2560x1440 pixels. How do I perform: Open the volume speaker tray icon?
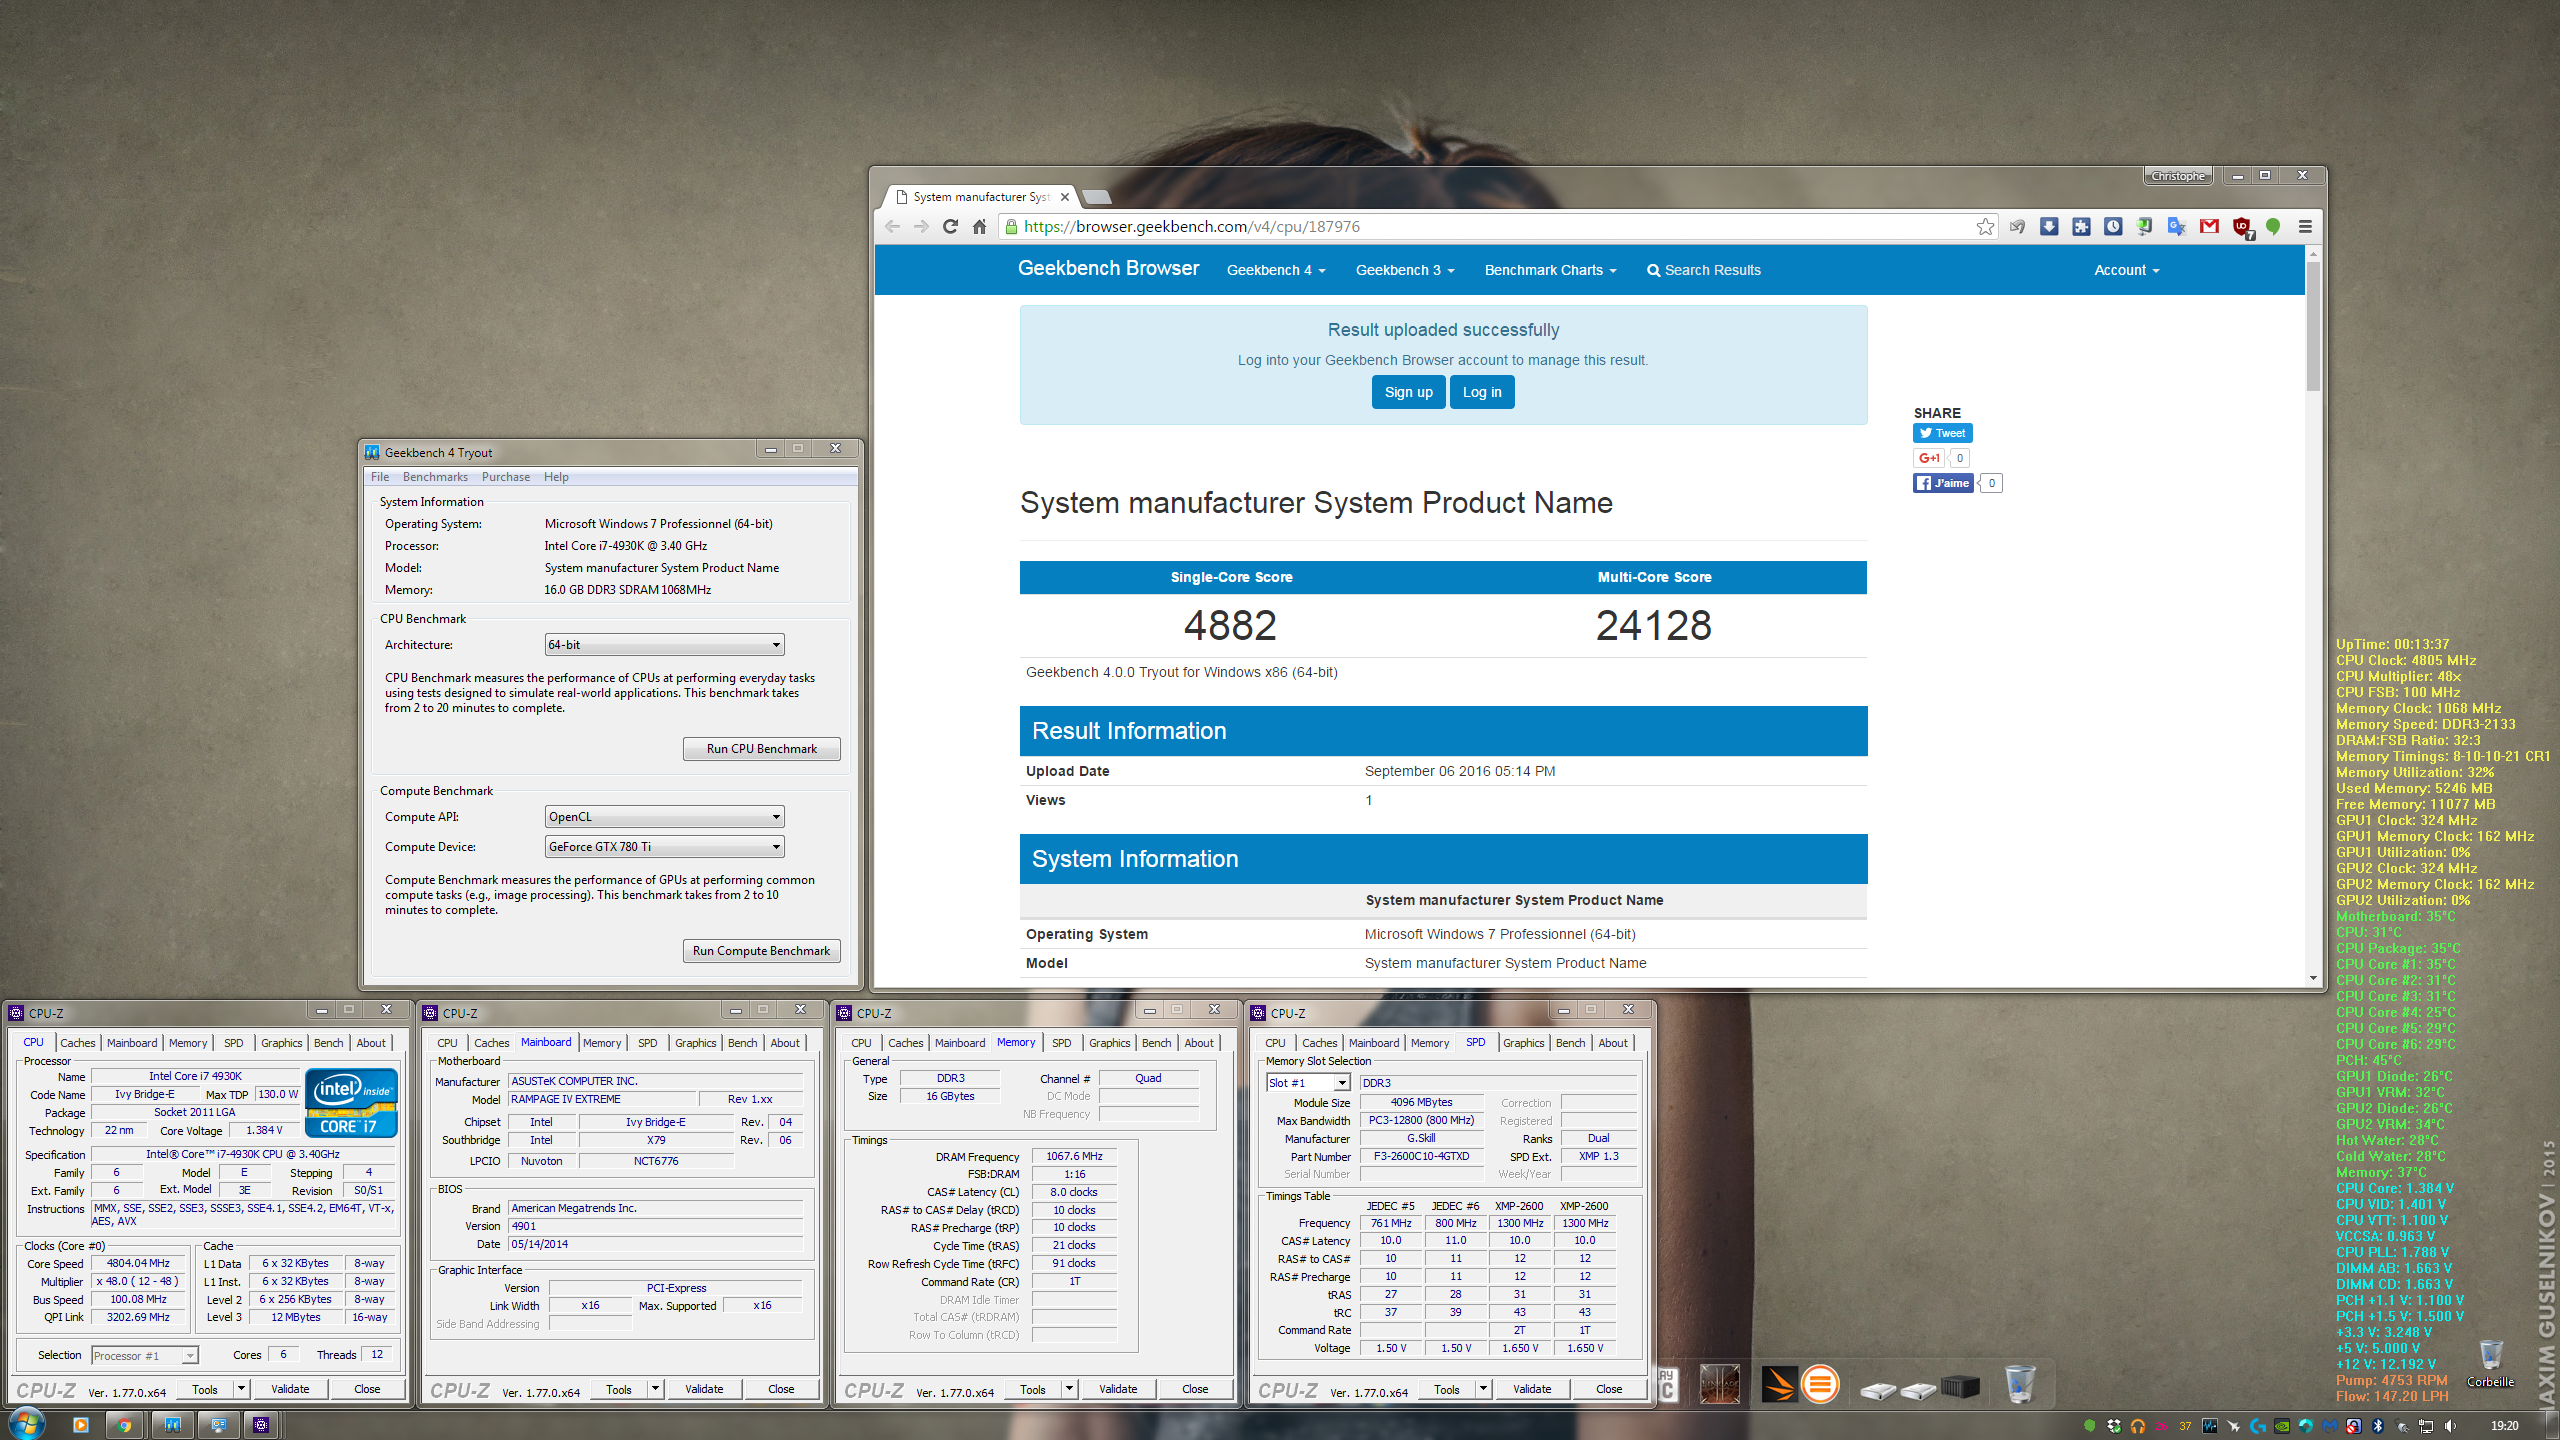click(2449, 1426)
